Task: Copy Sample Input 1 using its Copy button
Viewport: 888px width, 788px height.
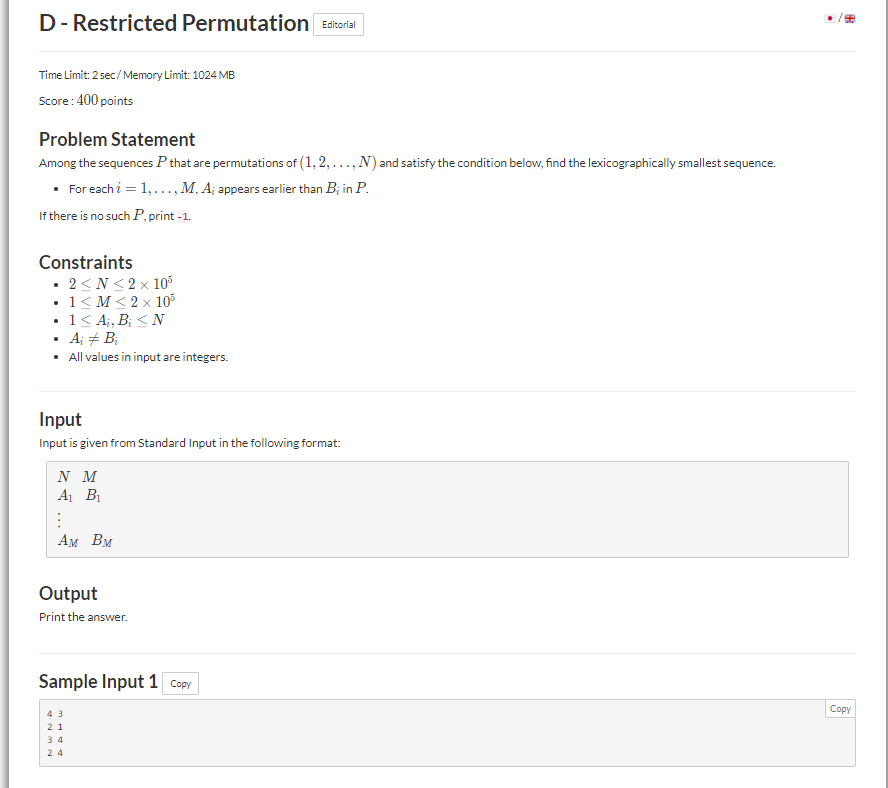Action: pos(179,683)
